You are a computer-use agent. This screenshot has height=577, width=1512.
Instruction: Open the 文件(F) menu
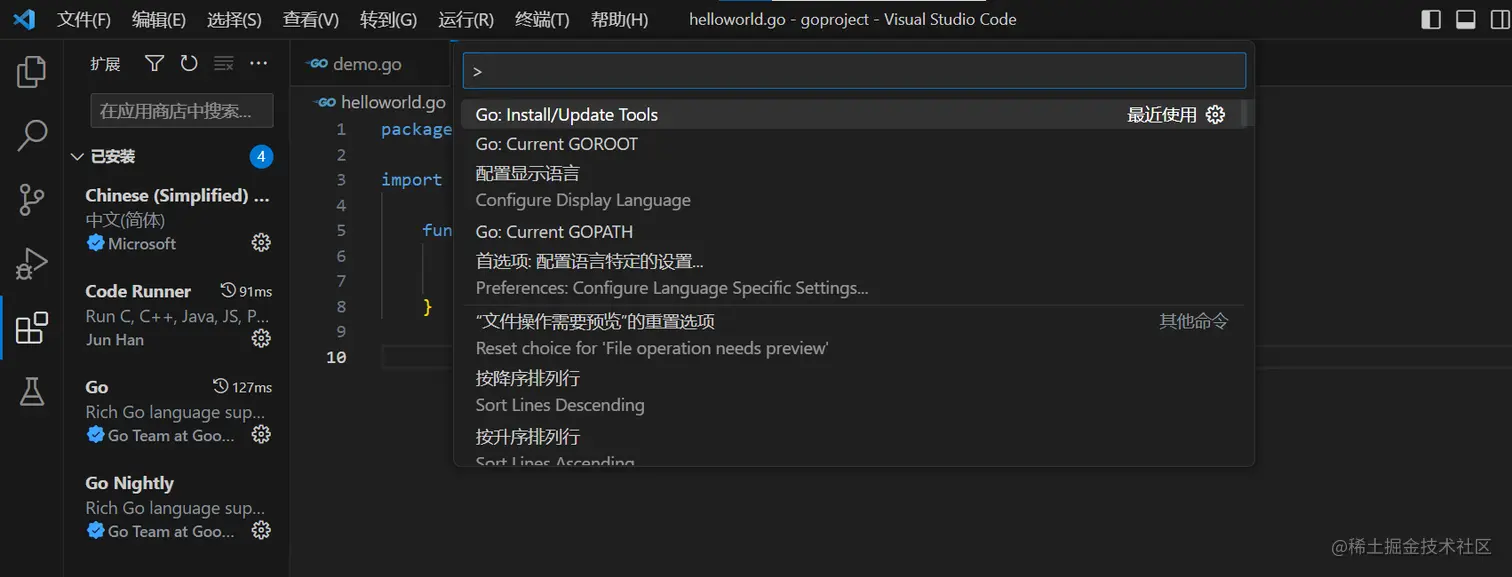[x=84, y=20]
